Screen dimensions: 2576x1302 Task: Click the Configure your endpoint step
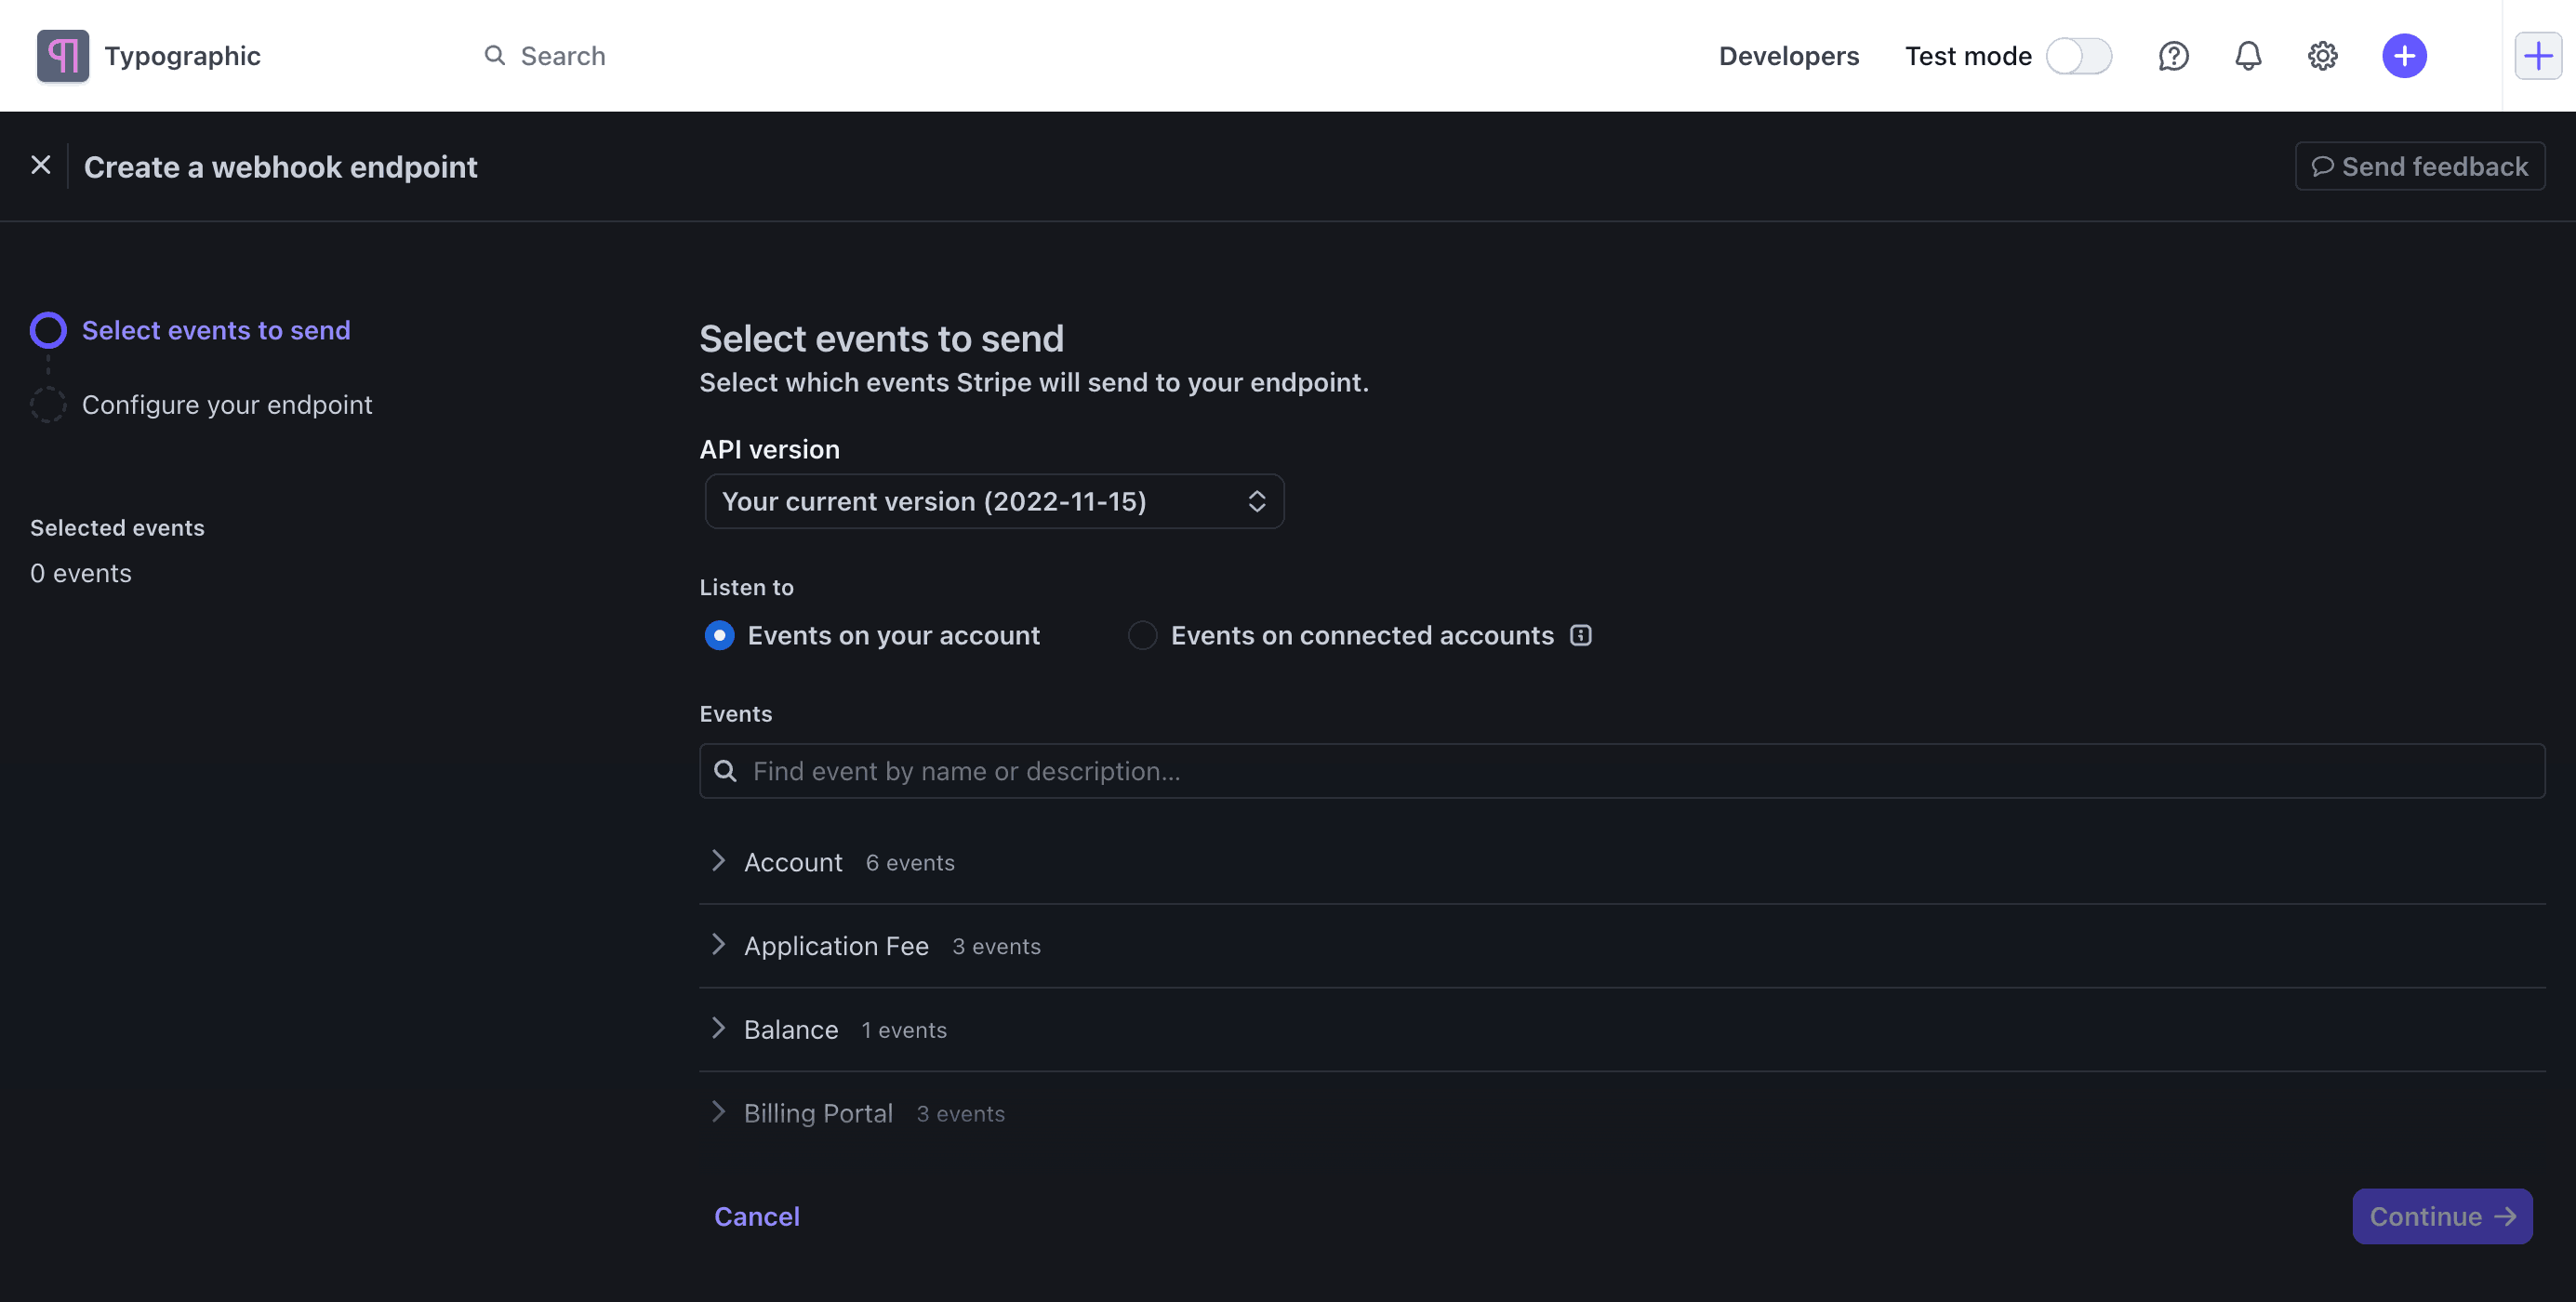point(226,404)
